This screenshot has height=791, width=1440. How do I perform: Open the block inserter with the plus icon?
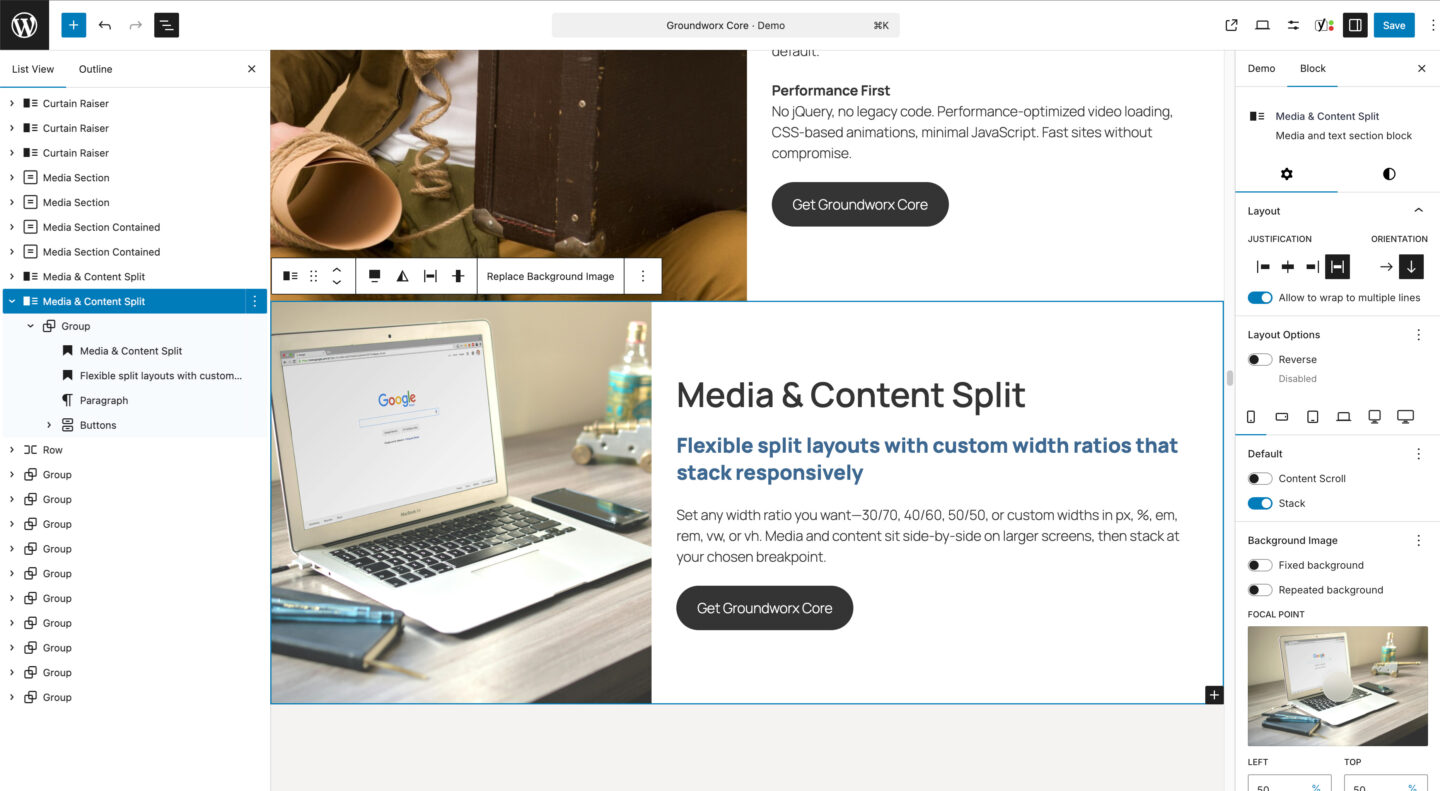pyautogui.click(x=73, y=24)
